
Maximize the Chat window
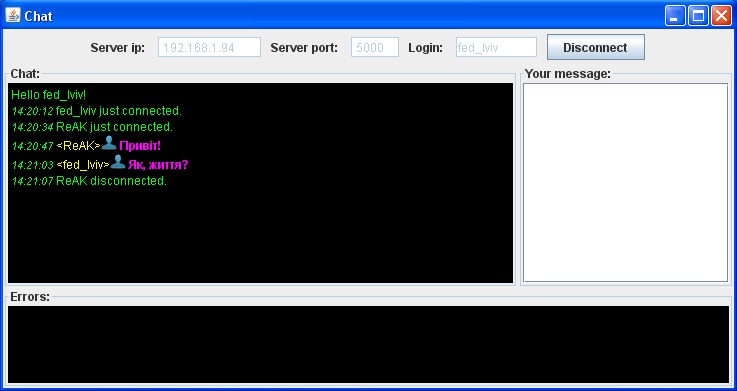tap(698, 16)
